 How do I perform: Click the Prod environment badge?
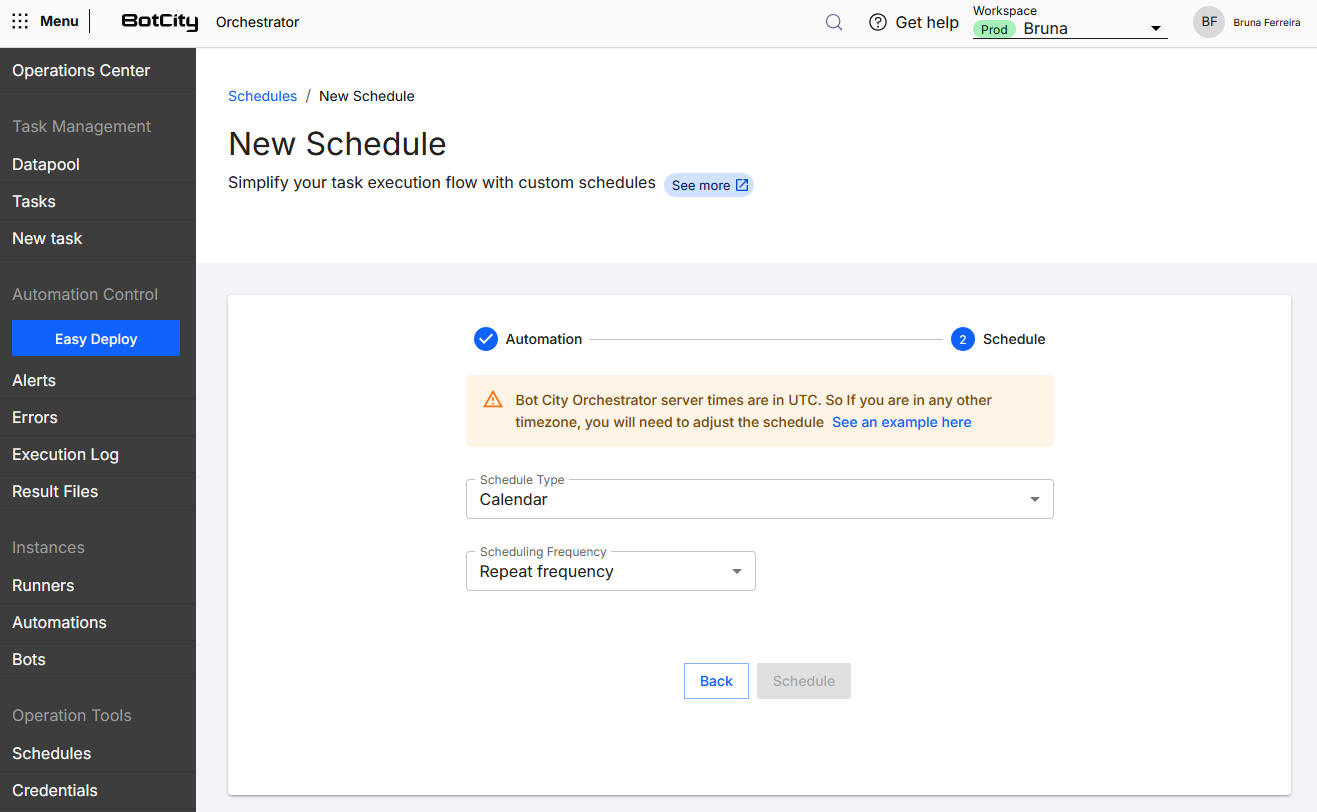994,29
